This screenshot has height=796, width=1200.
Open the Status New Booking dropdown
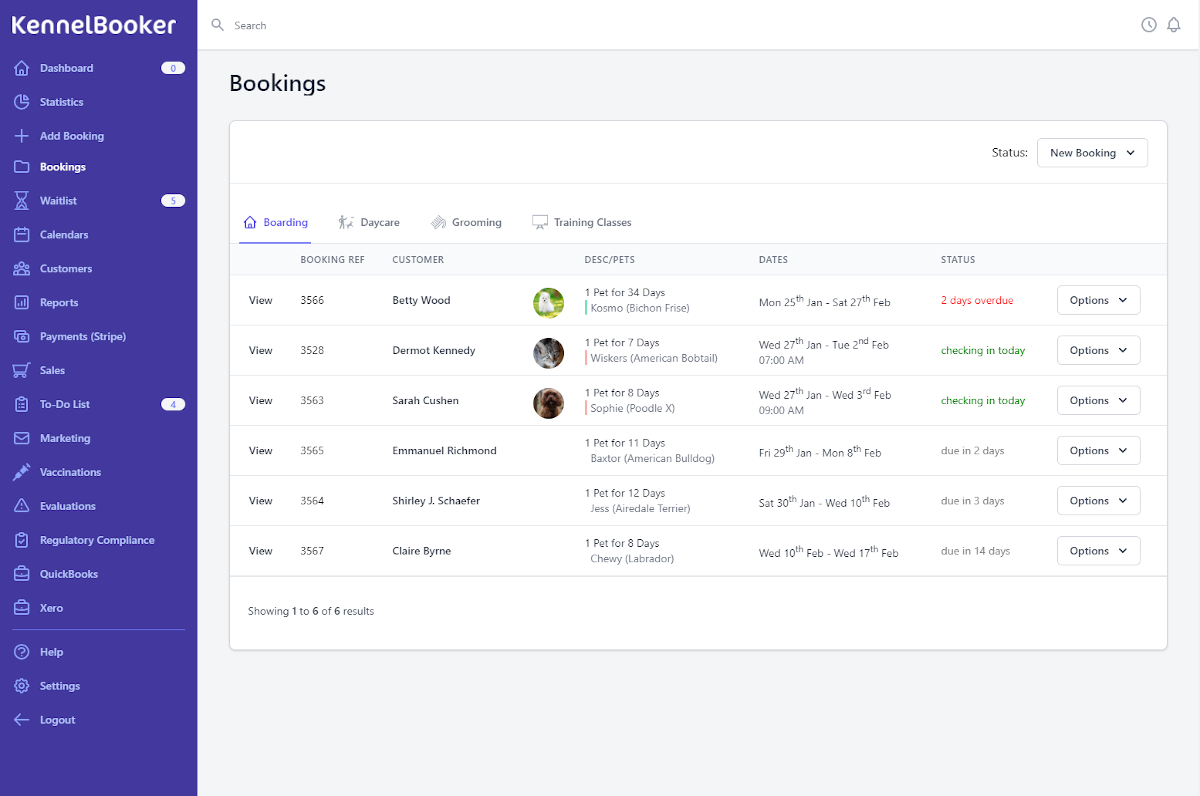[1092, 153]
